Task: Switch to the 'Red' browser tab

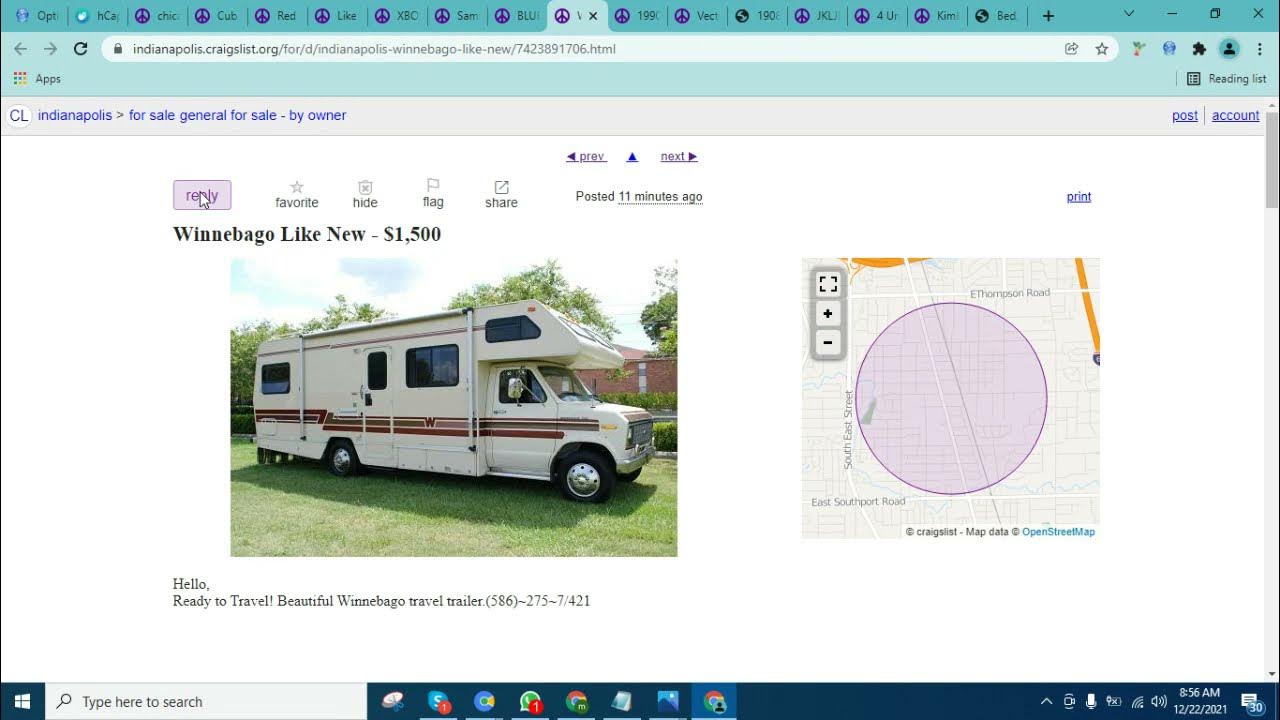Action: pos(277,16)
